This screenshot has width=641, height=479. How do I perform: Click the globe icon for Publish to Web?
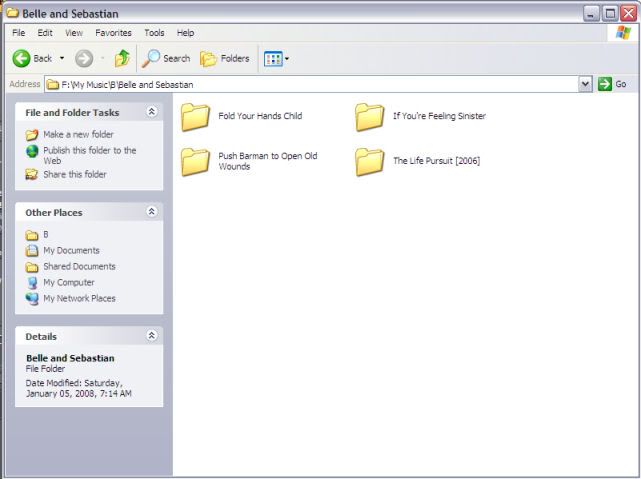pyautogui.click(x=32, y=151)
